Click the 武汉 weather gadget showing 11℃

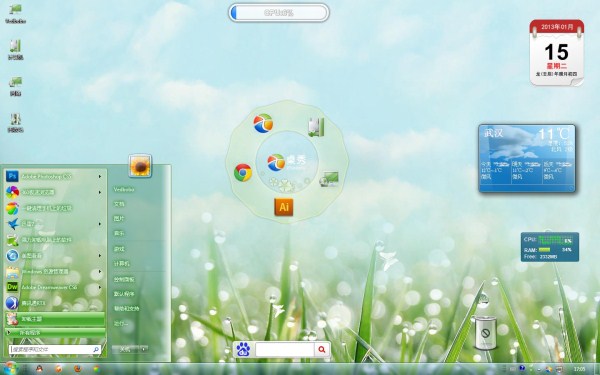527,158
